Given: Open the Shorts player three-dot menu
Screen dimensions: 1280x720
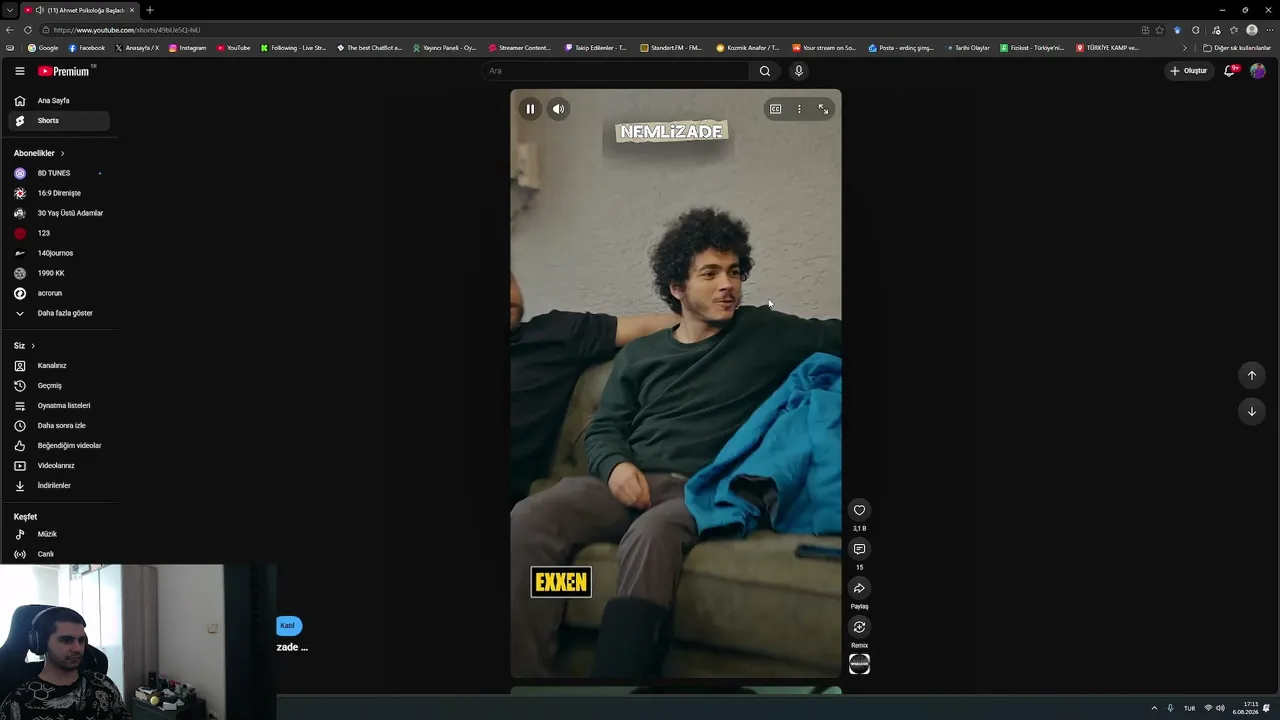Looking at the screenshot, I should tap(799, 109).
